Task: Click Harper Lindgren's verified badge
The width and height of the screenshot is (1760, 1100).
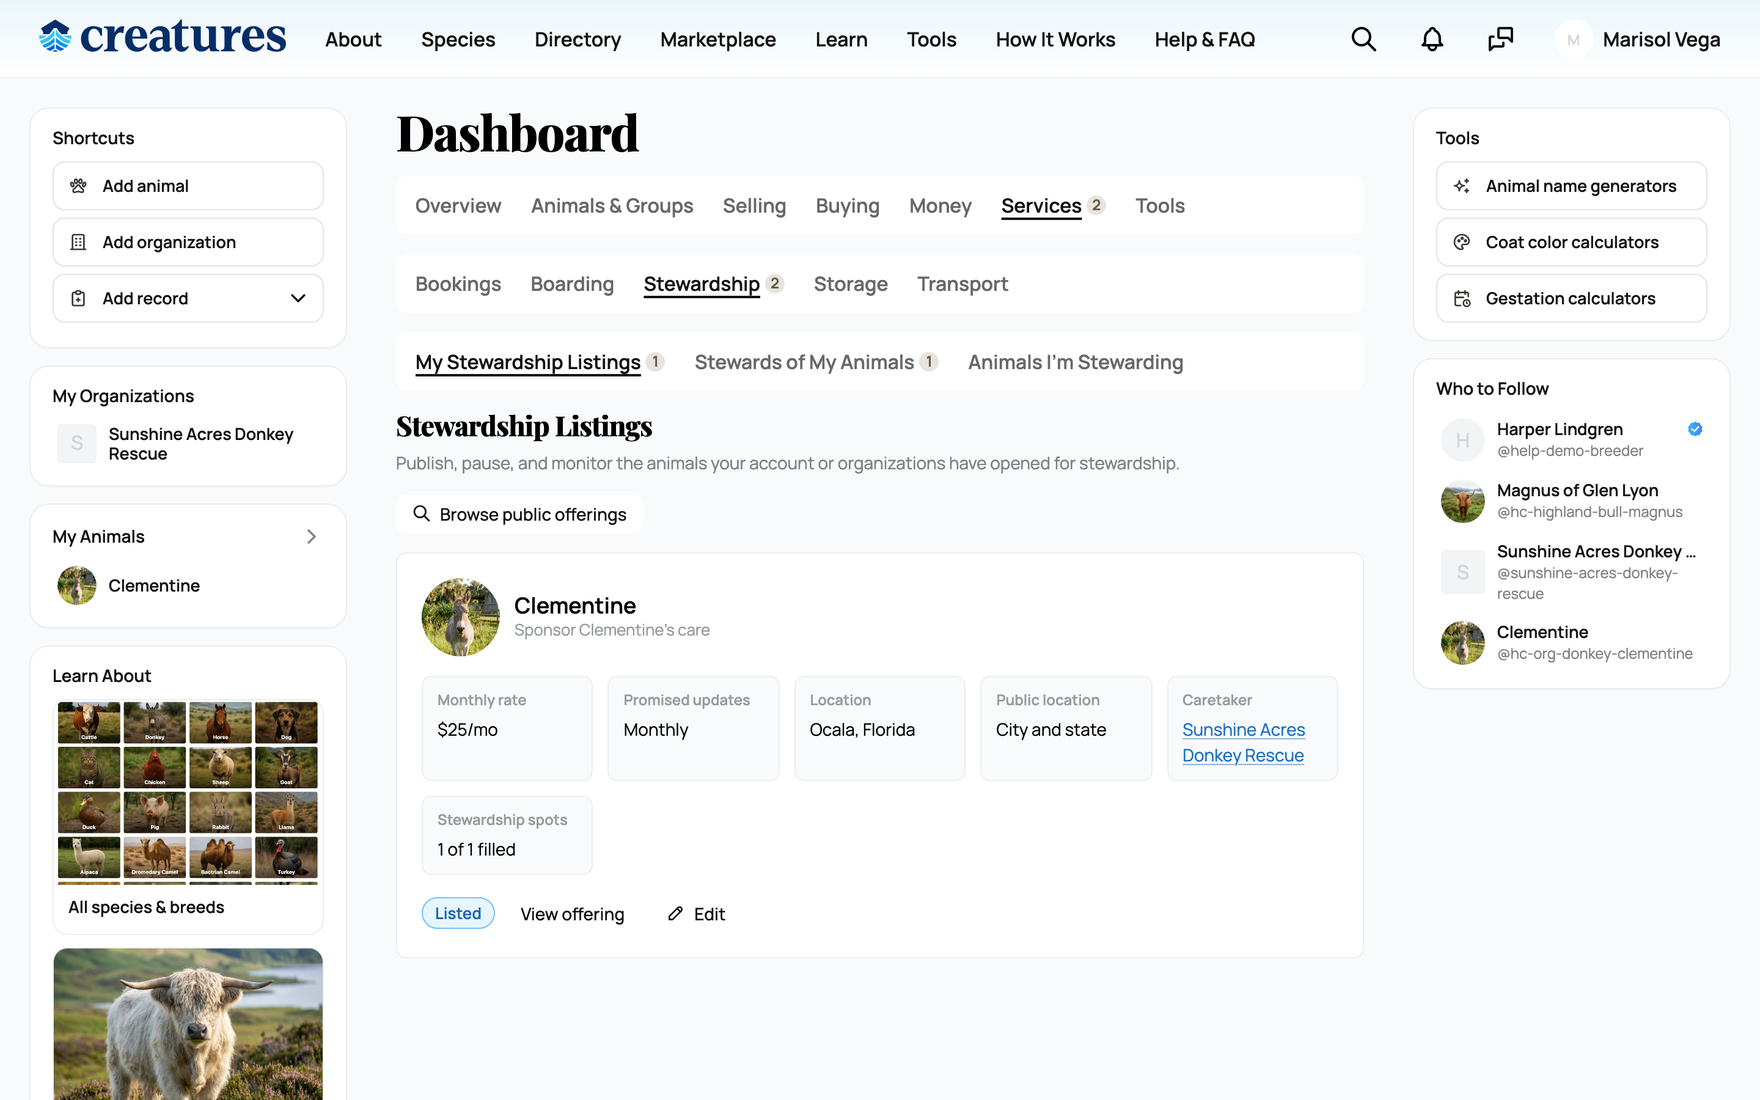Action: (x=1695, y=429)
